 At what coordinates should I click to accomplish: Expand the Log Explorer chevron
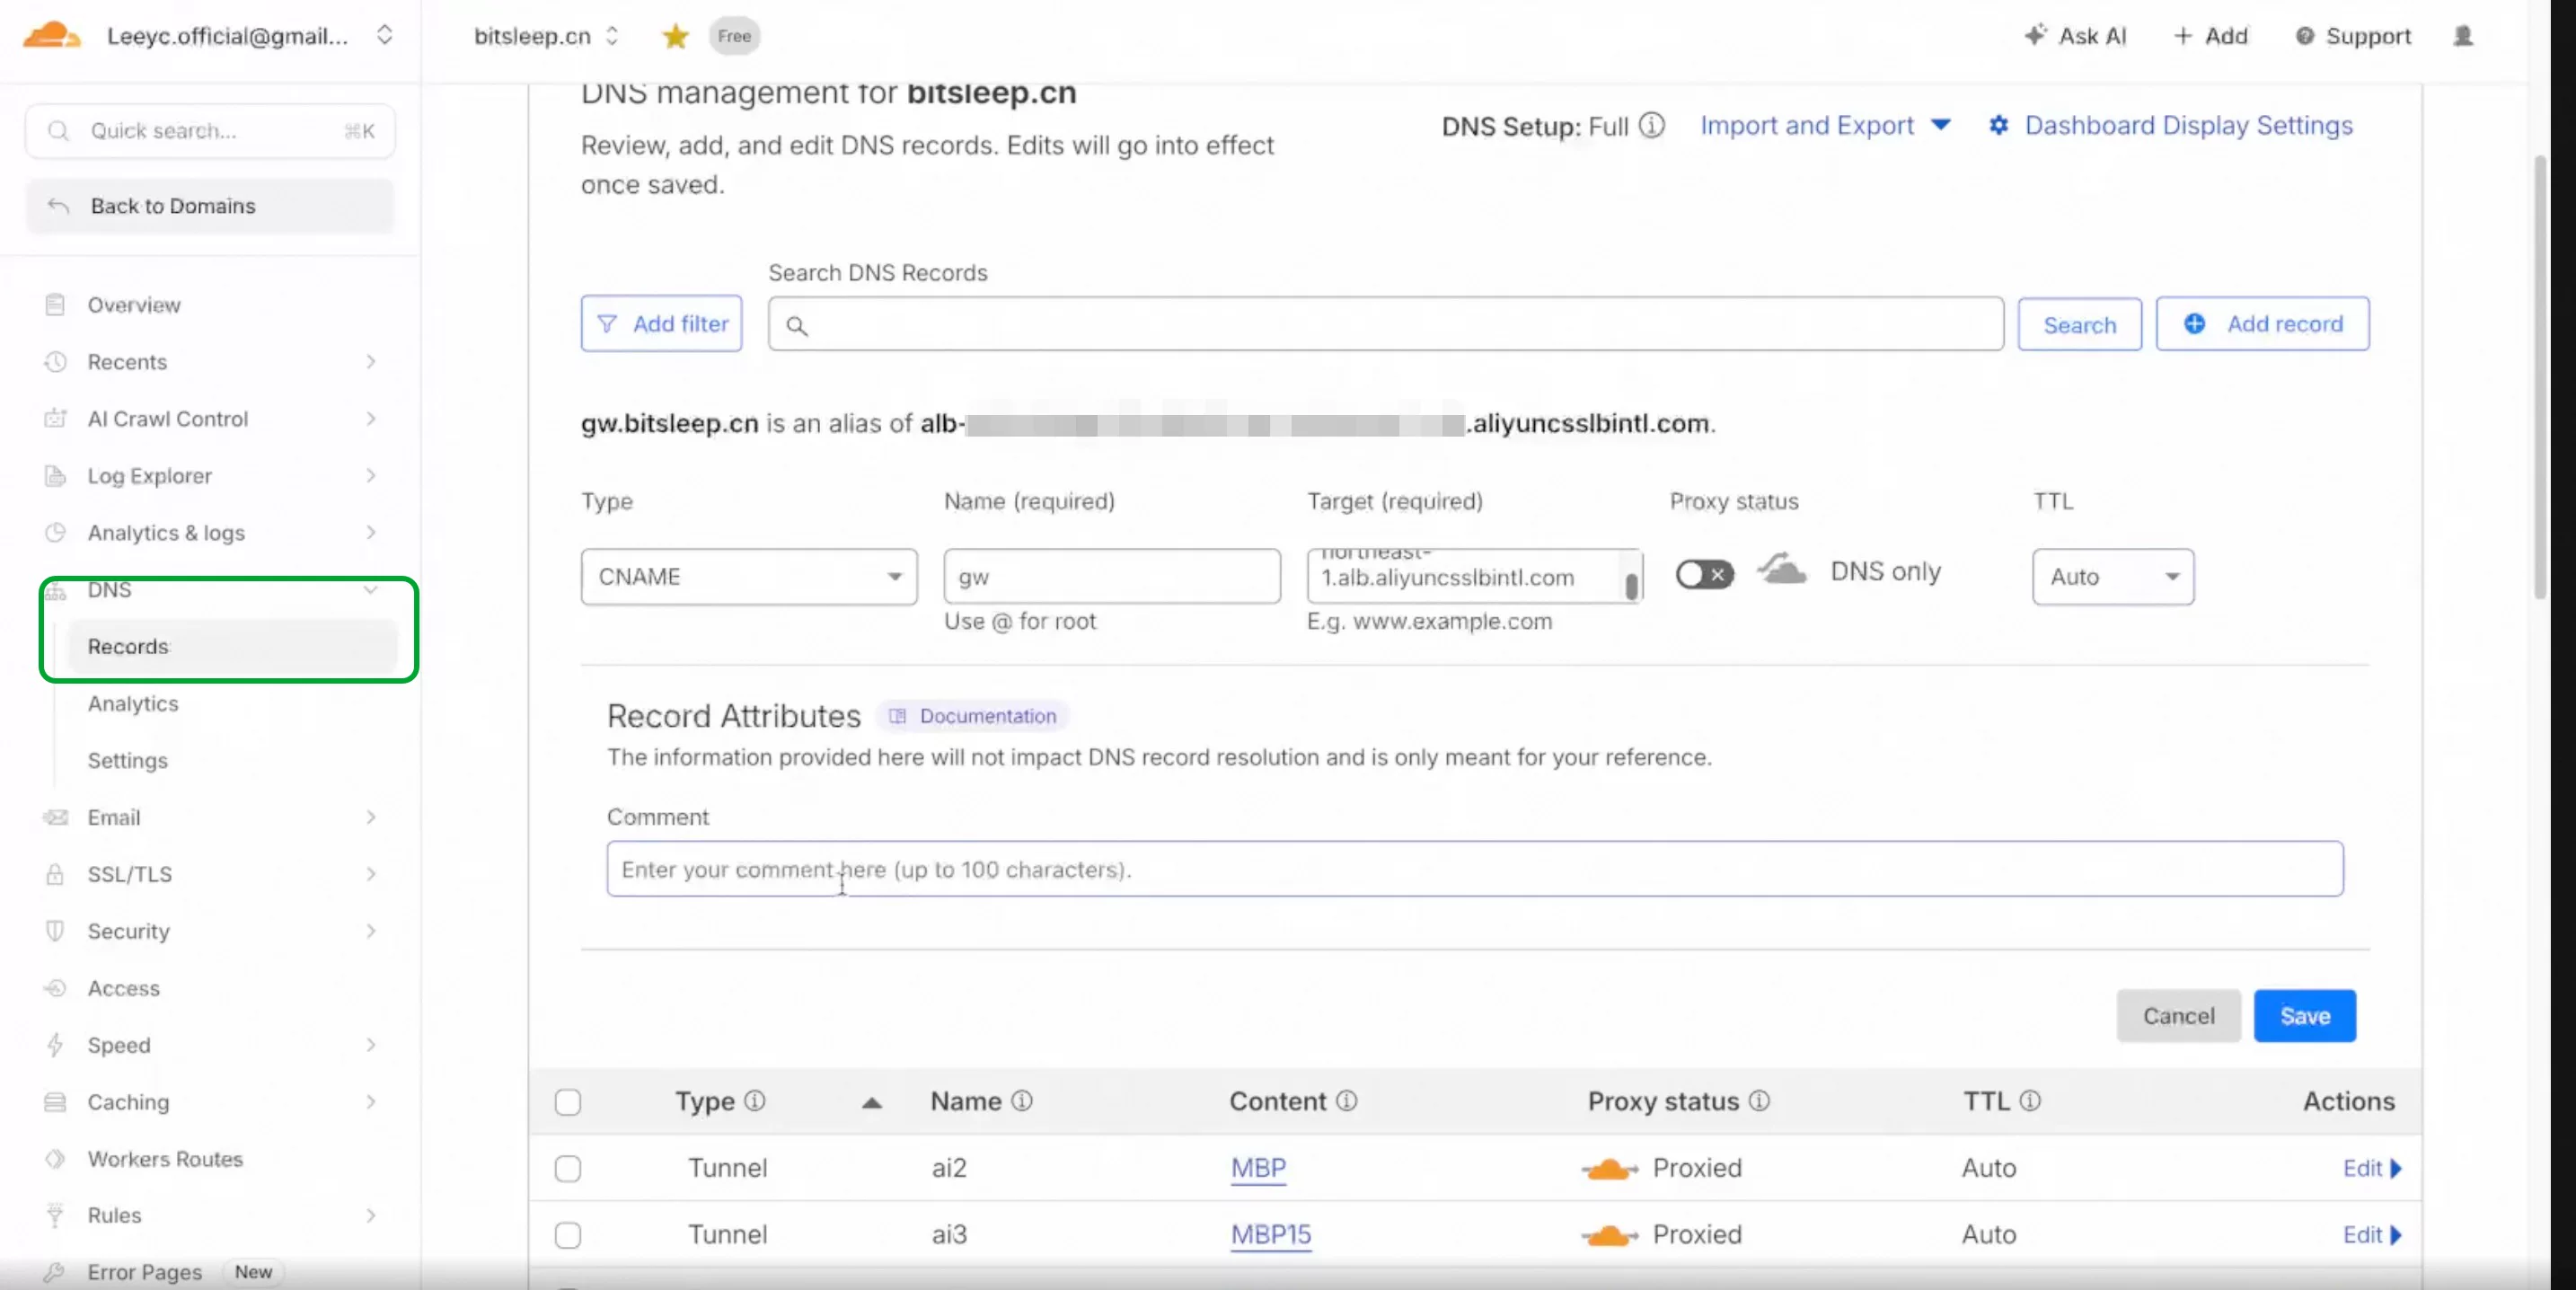[371, 476]
